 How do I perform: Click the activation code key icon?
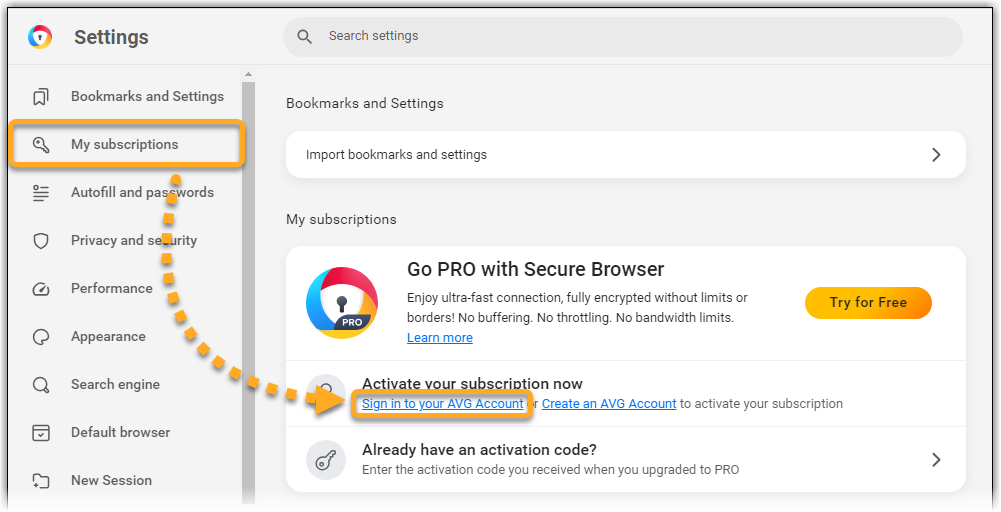tap(326, 460)
